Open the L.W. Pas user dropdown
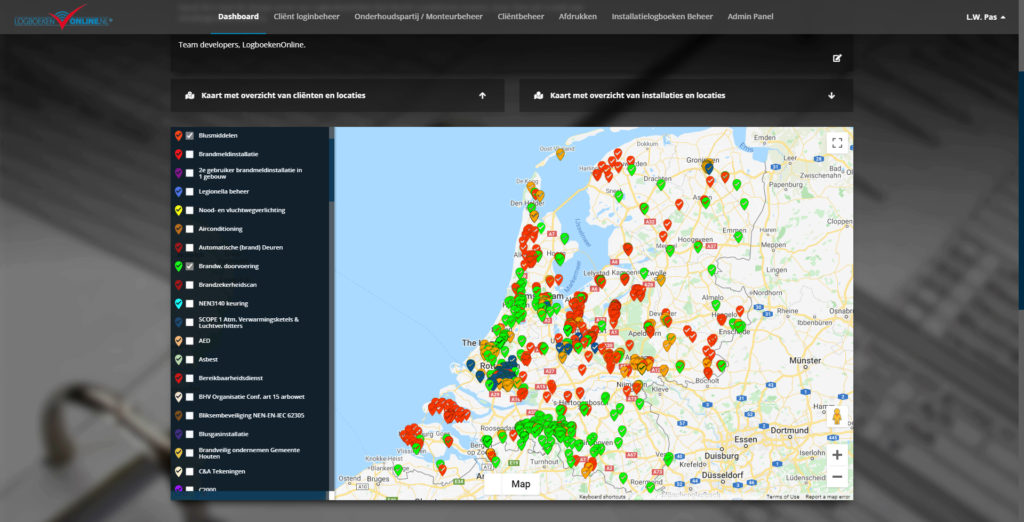This screenshot has width=1024, height=522. point(985,17)
